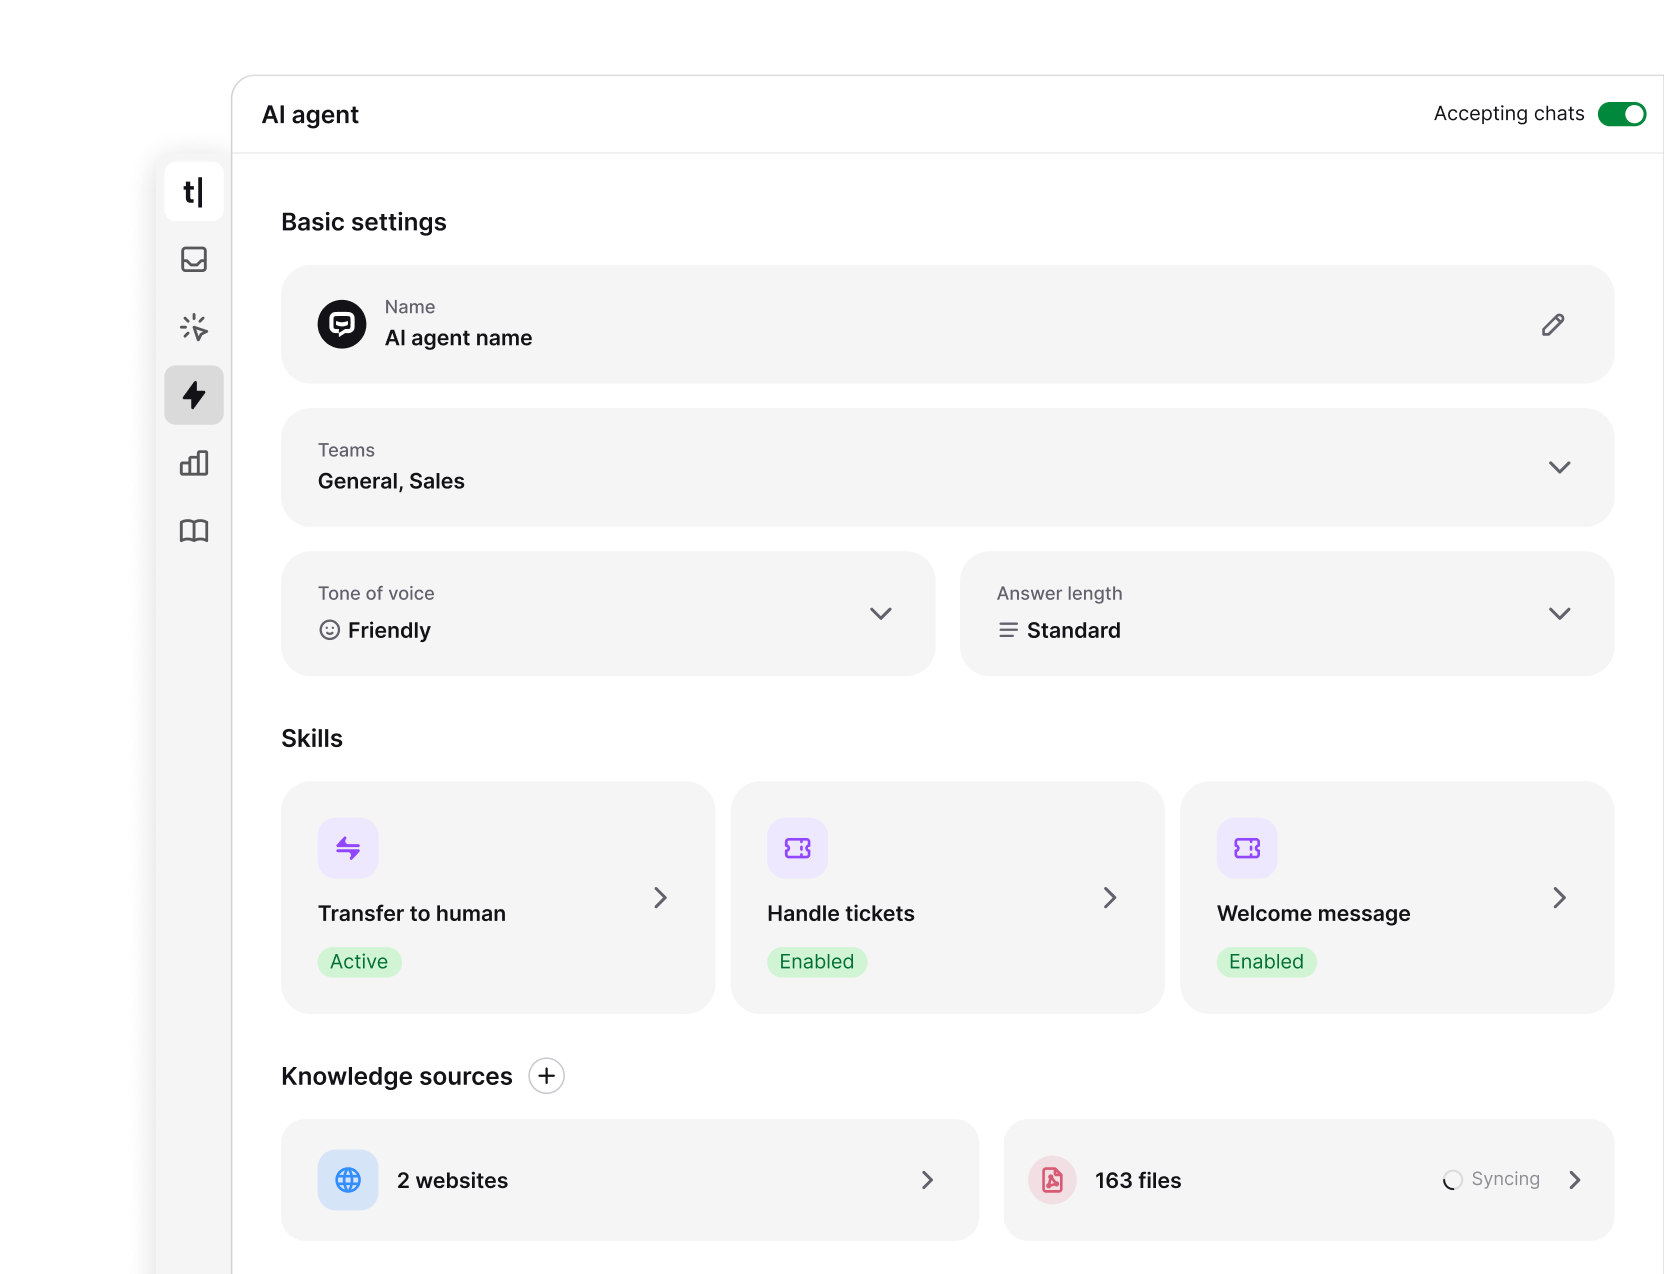Click the Enabled badge under Handle tickets

tap(816, 961)
